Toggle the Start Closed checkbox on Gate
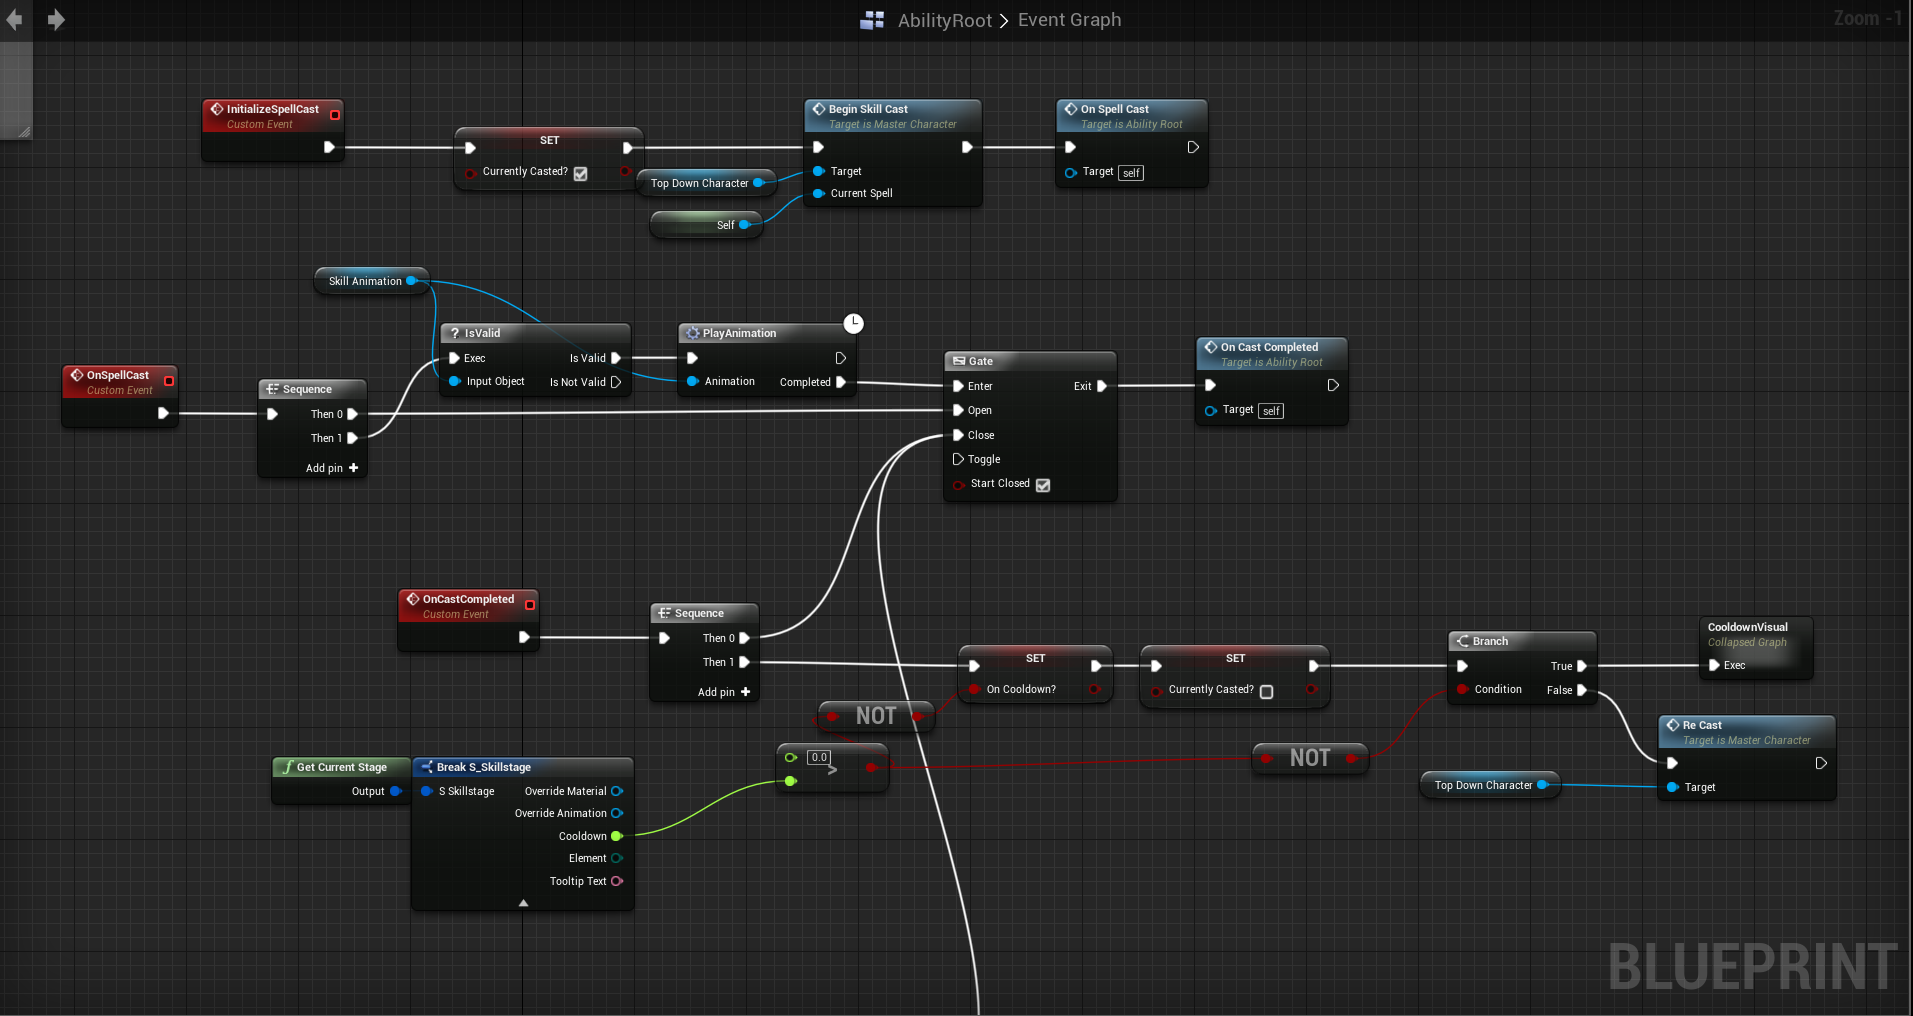This screenshot has width=1913, height=1016. tap(1043, 485)
